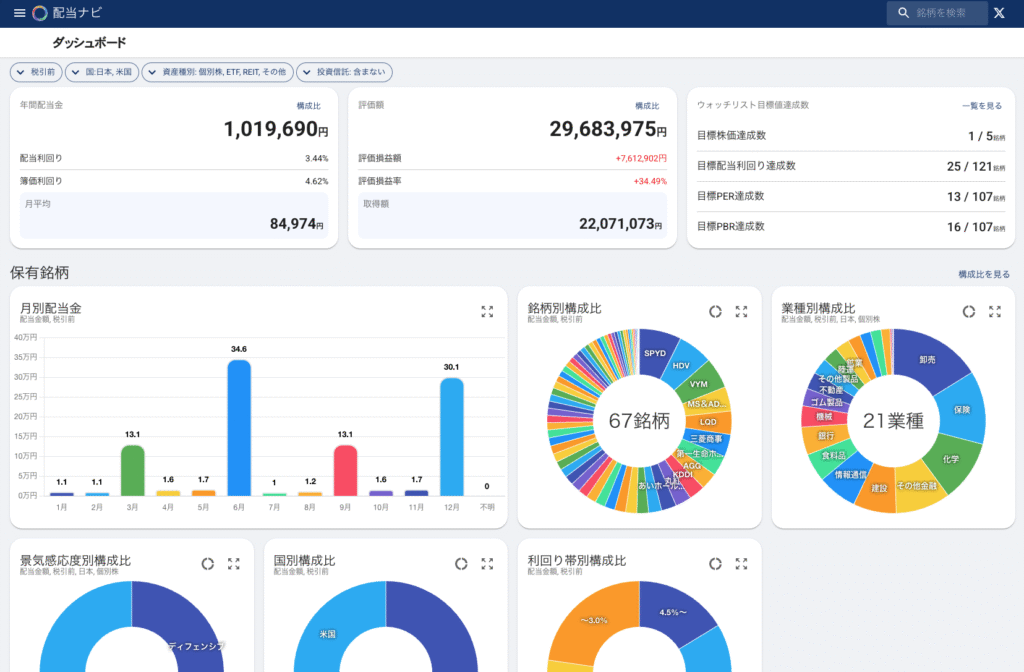This screenshot has height=672, width=1024.
Task: Expand 銘柄別構成比 chart to fullscreen
Action: 741,312
